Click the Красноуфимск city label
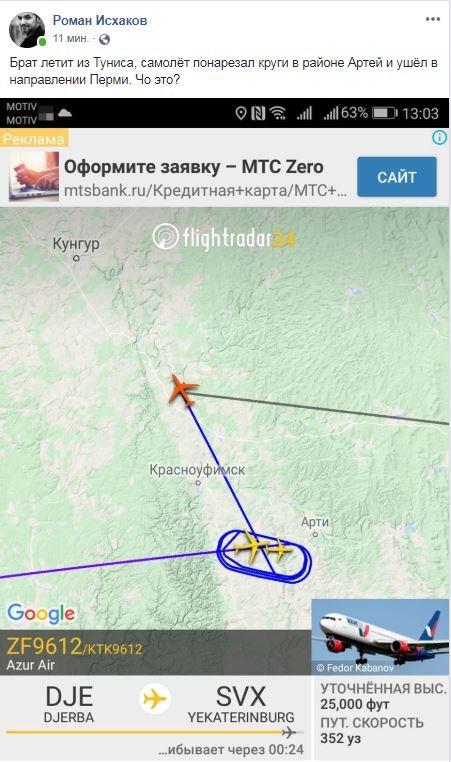This screenshot has height=762, width=451. (x=197, y=470)
